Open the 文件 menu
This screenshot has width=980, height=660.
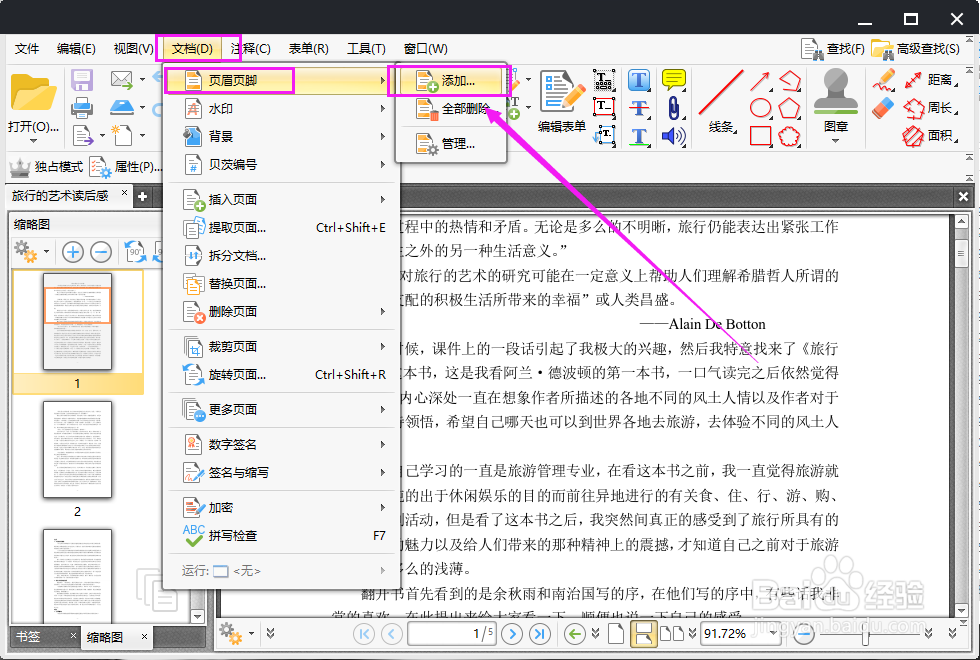27,49
